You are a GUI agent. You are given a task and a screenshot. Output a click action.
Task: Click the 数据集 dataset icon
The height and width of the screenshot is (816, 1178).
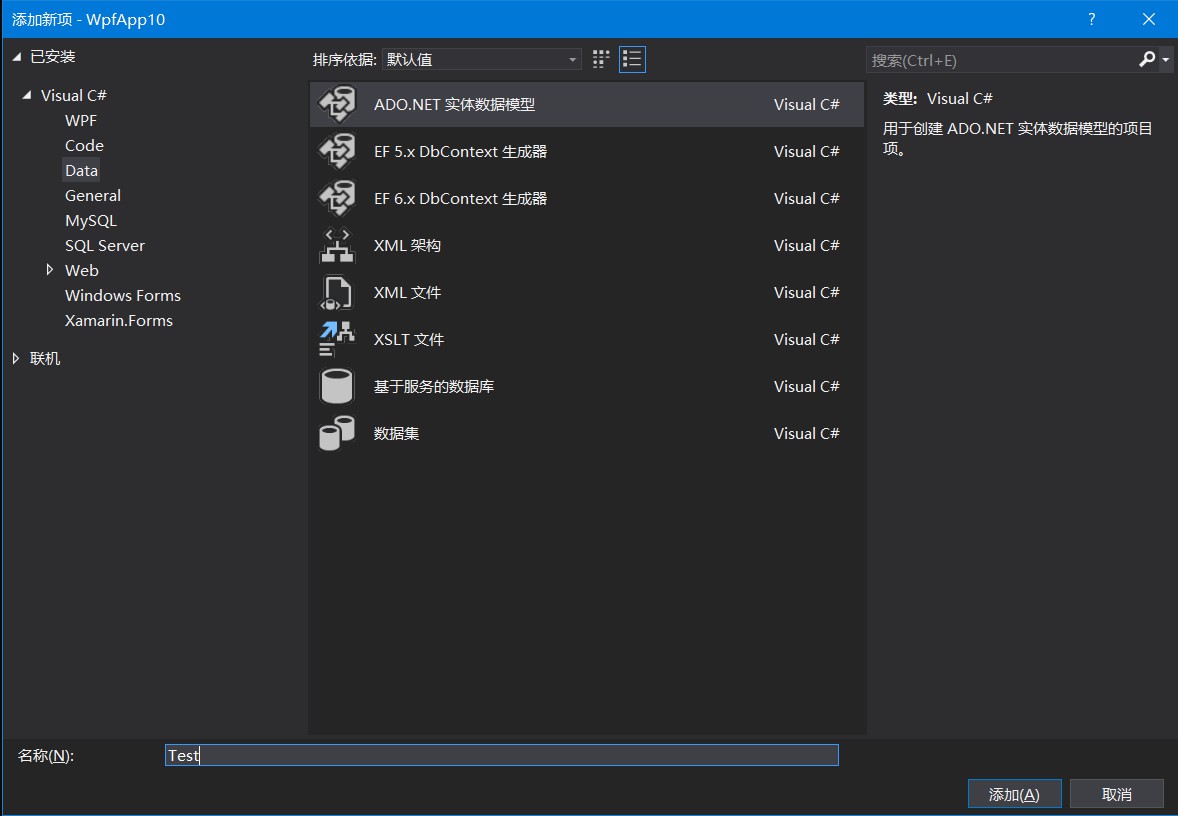pos(337,434)
